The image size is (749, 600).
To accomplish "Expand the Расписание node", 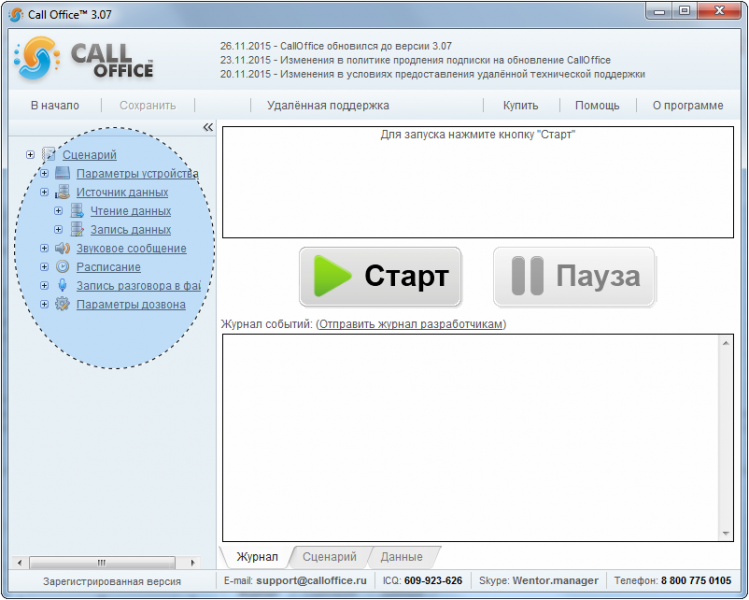I will point(44,267).
